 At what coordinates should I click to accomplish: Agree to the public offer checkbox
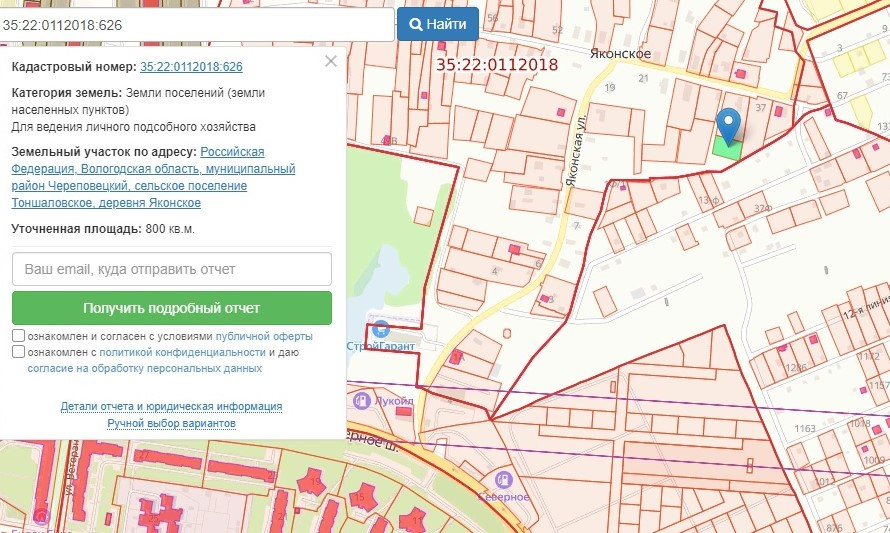pyautogui.click(x=19, y=336)
